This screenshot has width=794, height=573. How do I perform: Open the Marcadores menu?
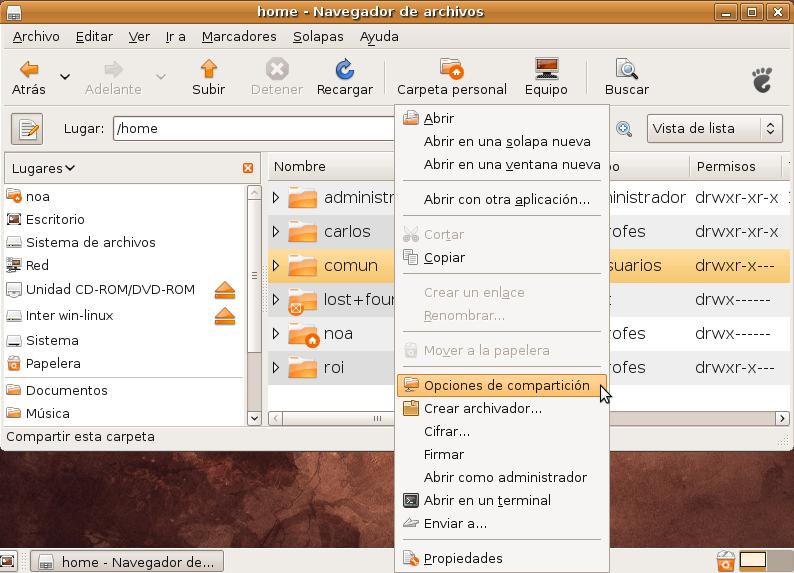coord(239,36)
